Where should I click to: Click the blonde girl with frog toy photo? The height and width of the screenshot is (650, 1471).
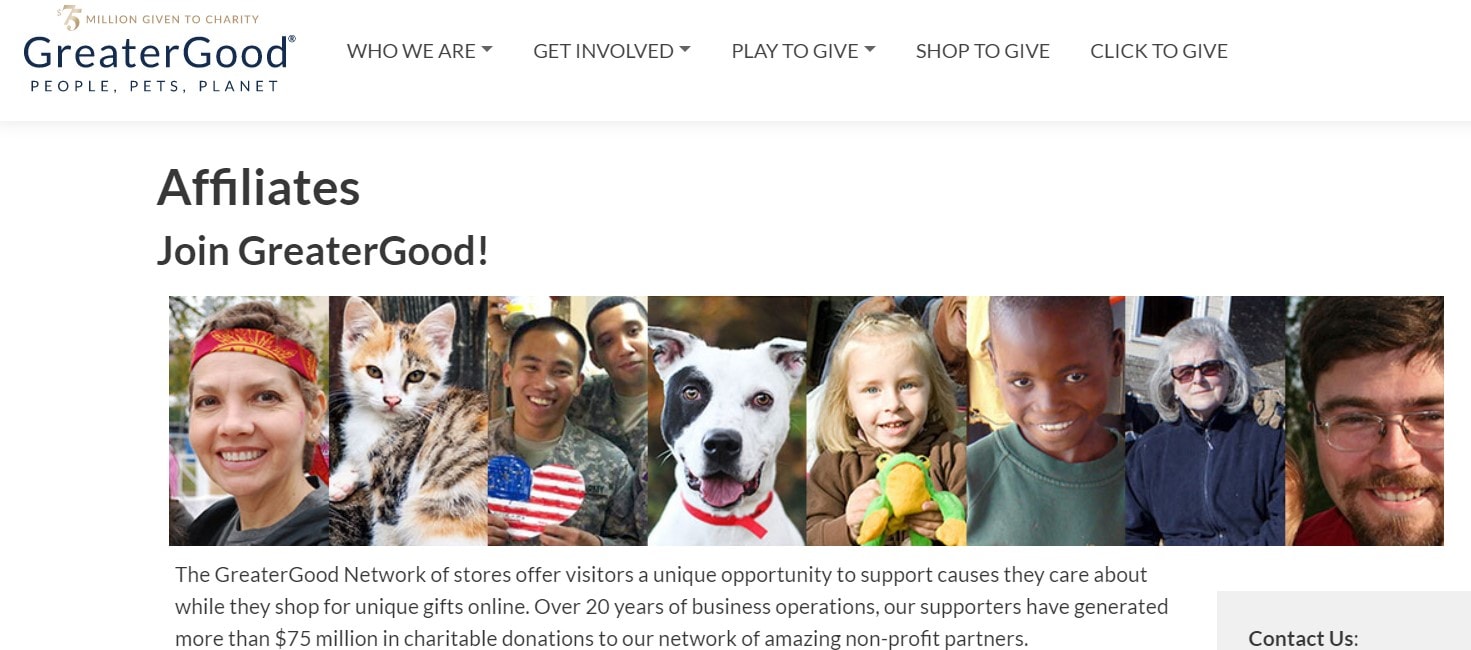pyautogui.click(x=887, y=421)
